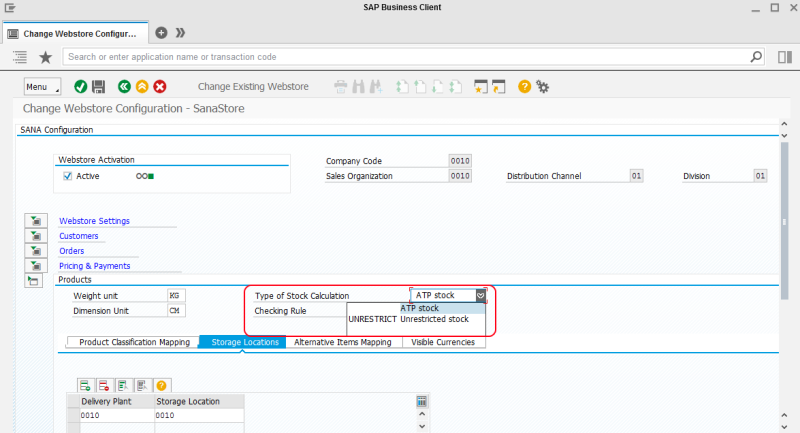
Task: Open Type of Stock Calculation dropdown arrow
Action: coord(481,295)
